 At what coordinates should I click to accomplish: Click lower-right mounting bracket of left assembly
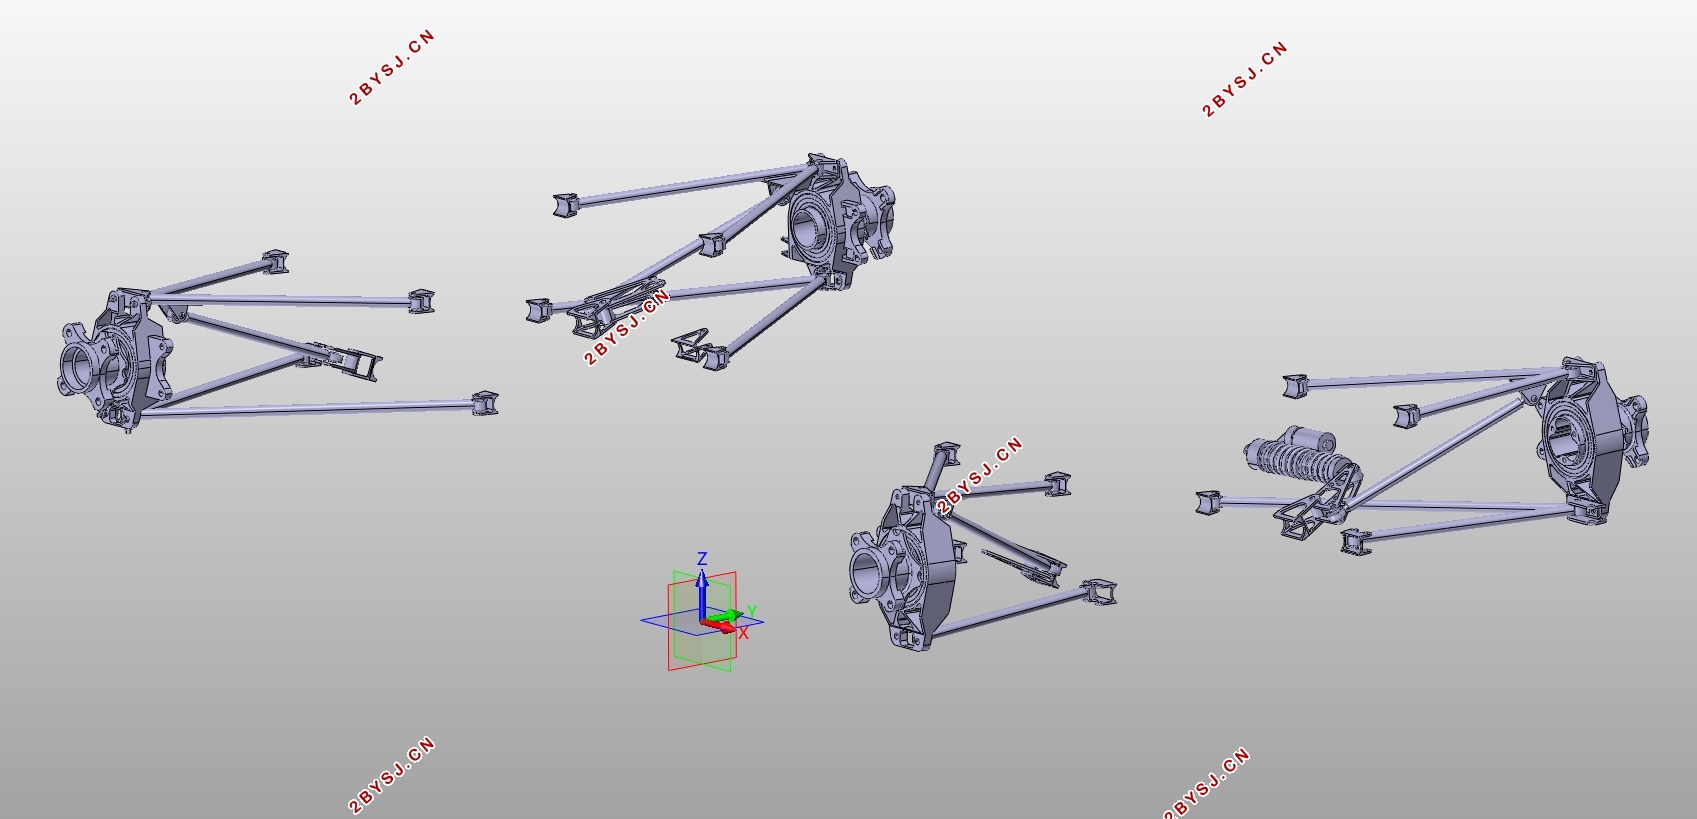pyautogui.click(x=484, y=403)
